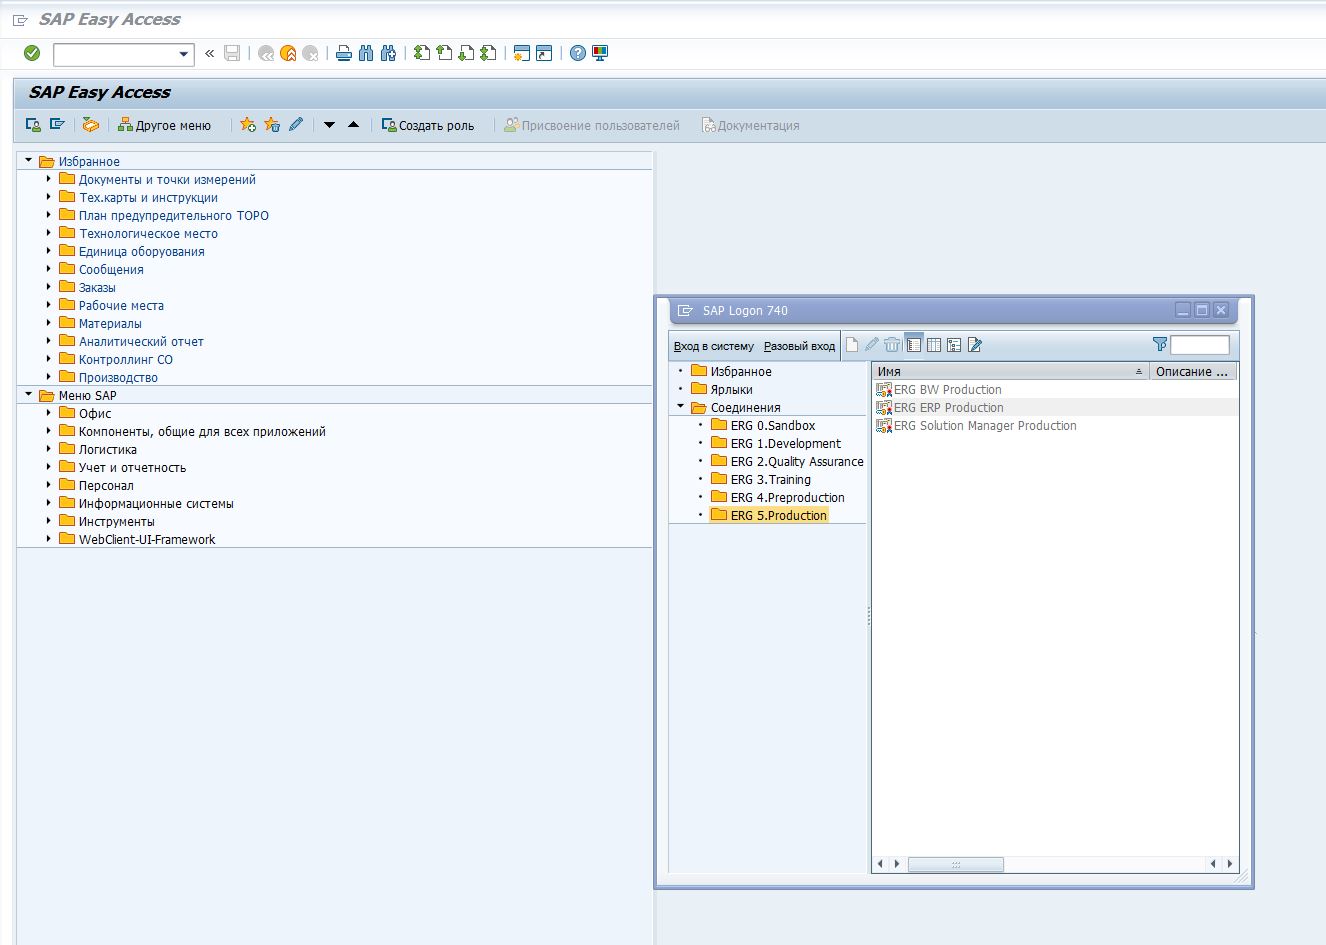The width and height of the screenshot is (1326, 945).
Task: Click the Другое меню button
Action: 164,125
